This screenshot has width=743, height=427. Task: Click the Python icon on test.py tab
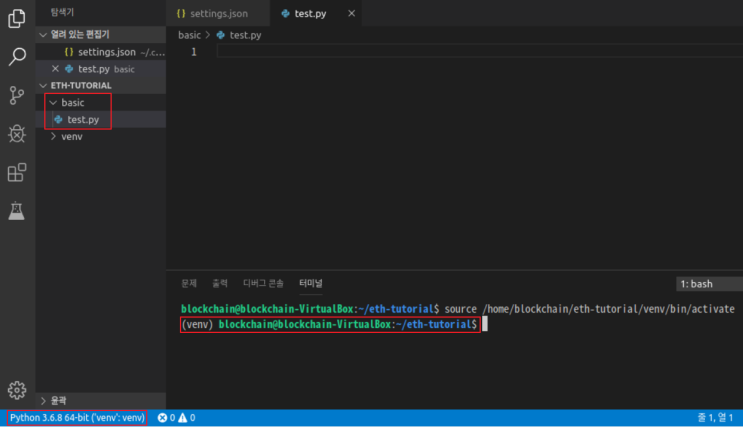point(285,14)
